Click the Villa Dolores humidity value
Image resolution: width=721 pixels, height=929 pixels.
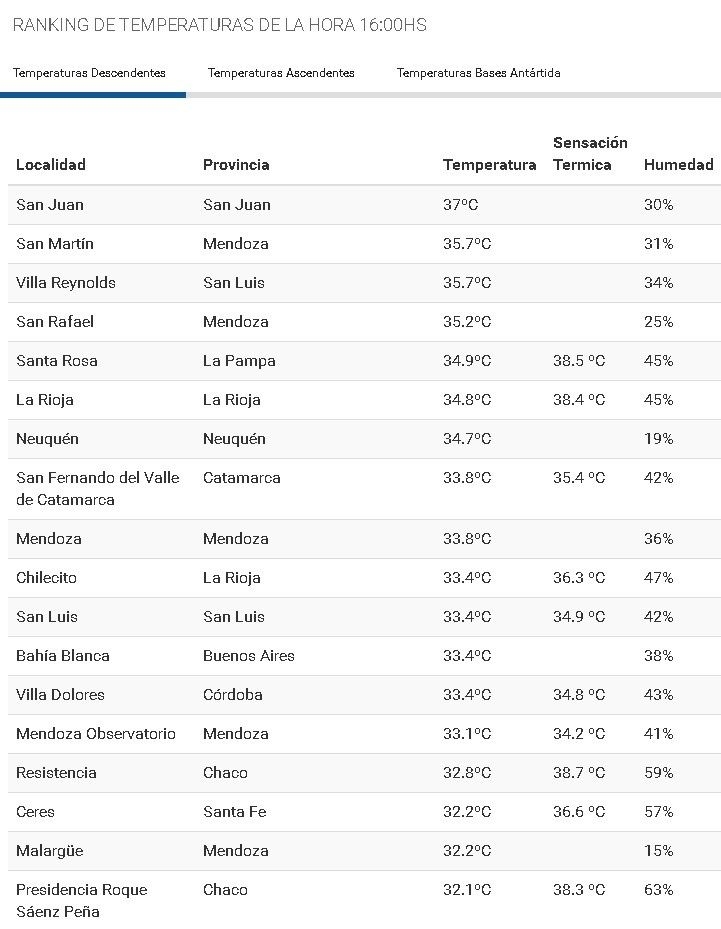(657, 694)
